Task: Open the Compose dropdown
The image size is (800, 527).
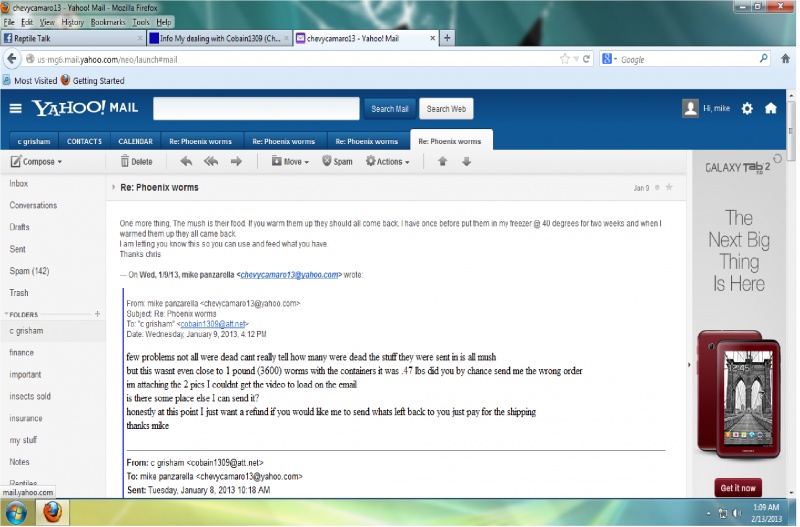Action: pyautogui.click(x=36, y=162)
